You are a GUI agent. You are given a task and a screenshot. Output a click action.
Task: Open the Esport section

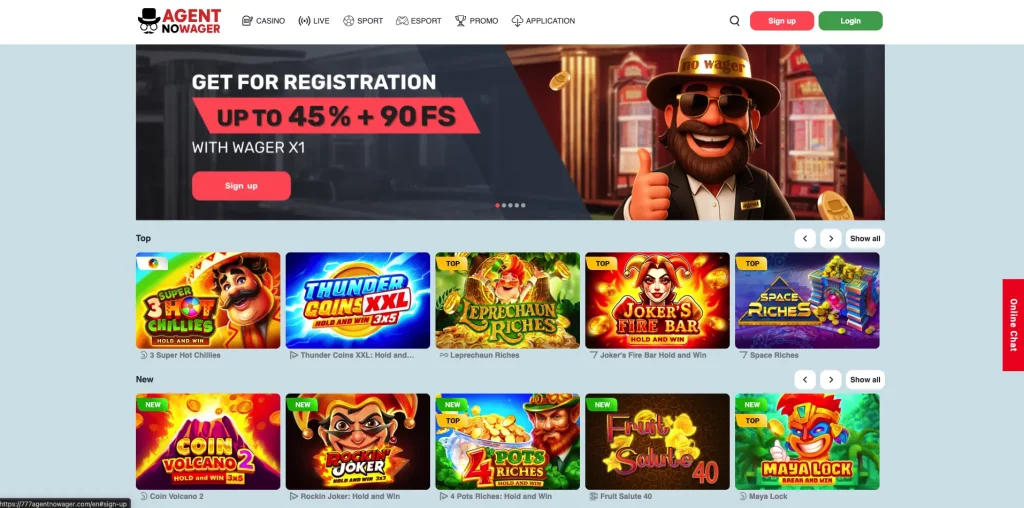click(x=419, y=21)
